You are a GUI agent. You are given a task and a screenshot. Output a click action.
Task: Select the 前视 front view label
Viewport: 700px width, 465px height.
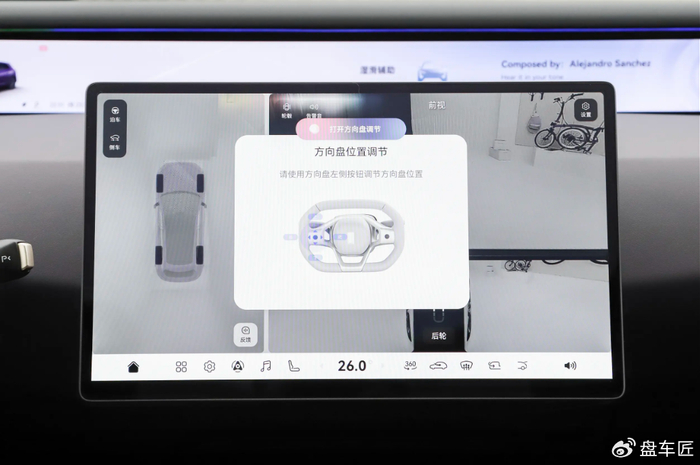(437, 105)
